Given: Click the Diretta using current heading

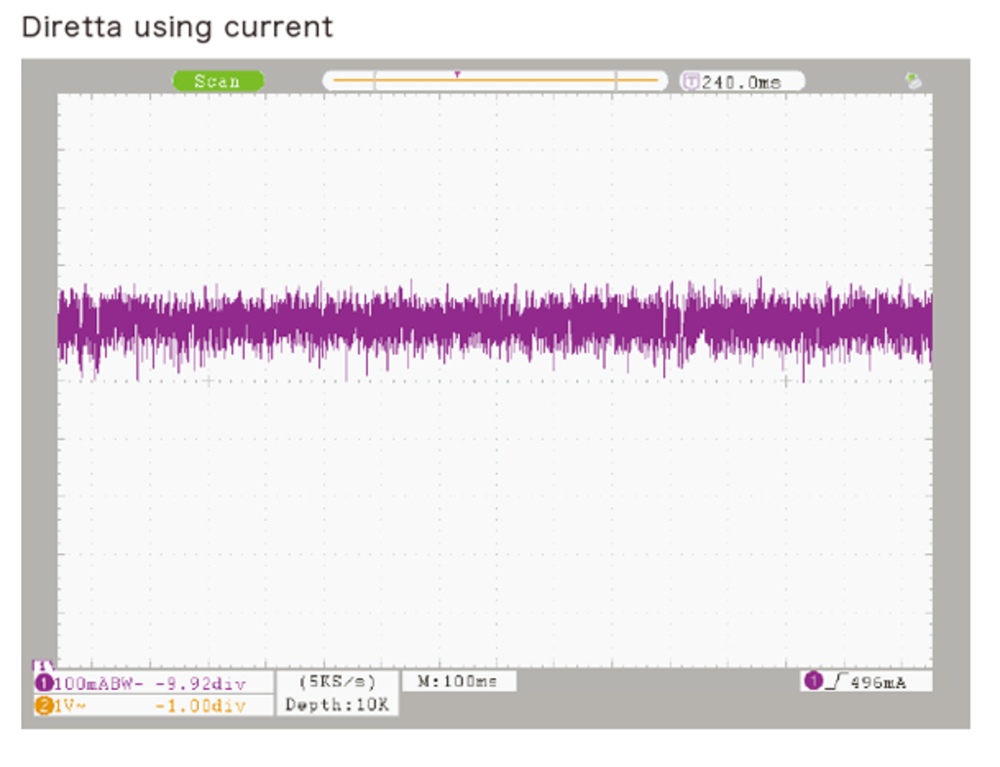Looking at the screenshot, I should point(177,27).
